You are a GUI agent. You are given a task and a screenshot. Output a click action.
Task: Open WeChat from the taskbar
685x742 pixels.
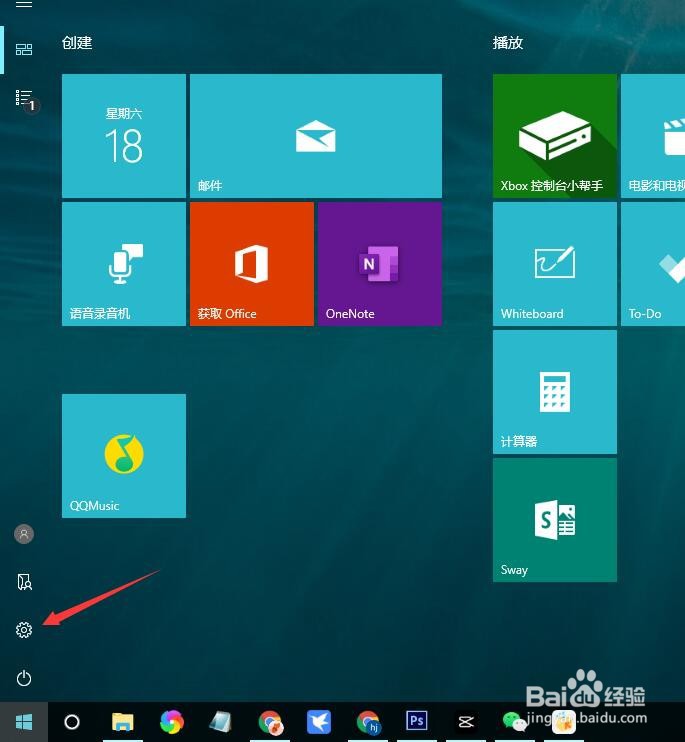[515, 722]
